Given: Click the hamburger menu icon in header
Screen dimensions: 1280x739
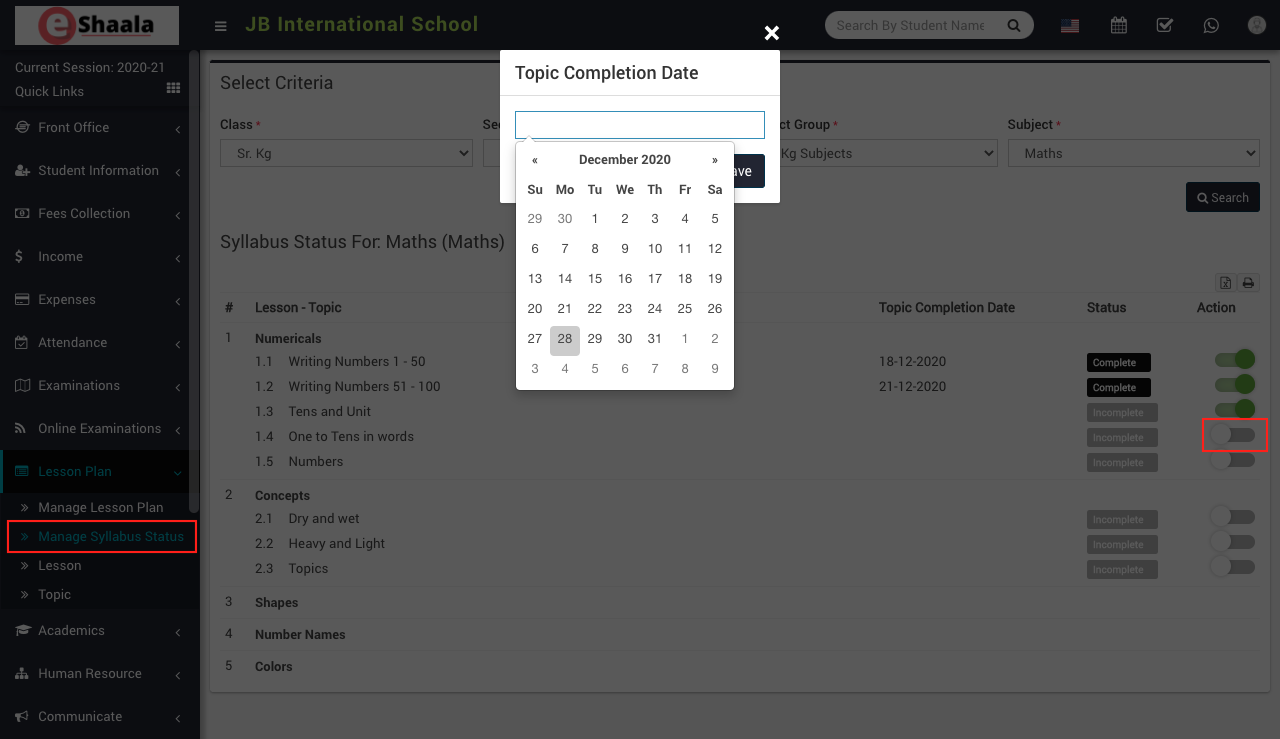Looking at the screenshot, I should click(221, 26).
